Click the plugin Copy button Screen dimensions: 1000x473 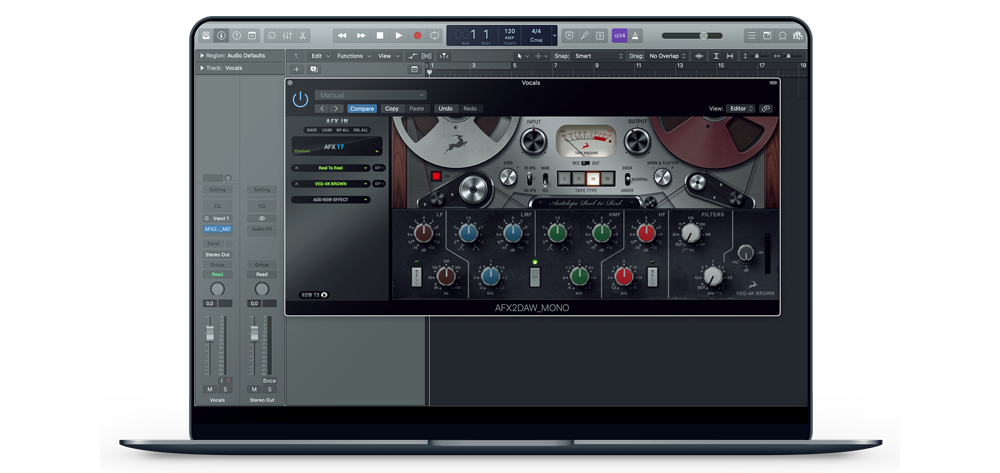(x=392, y=108)
